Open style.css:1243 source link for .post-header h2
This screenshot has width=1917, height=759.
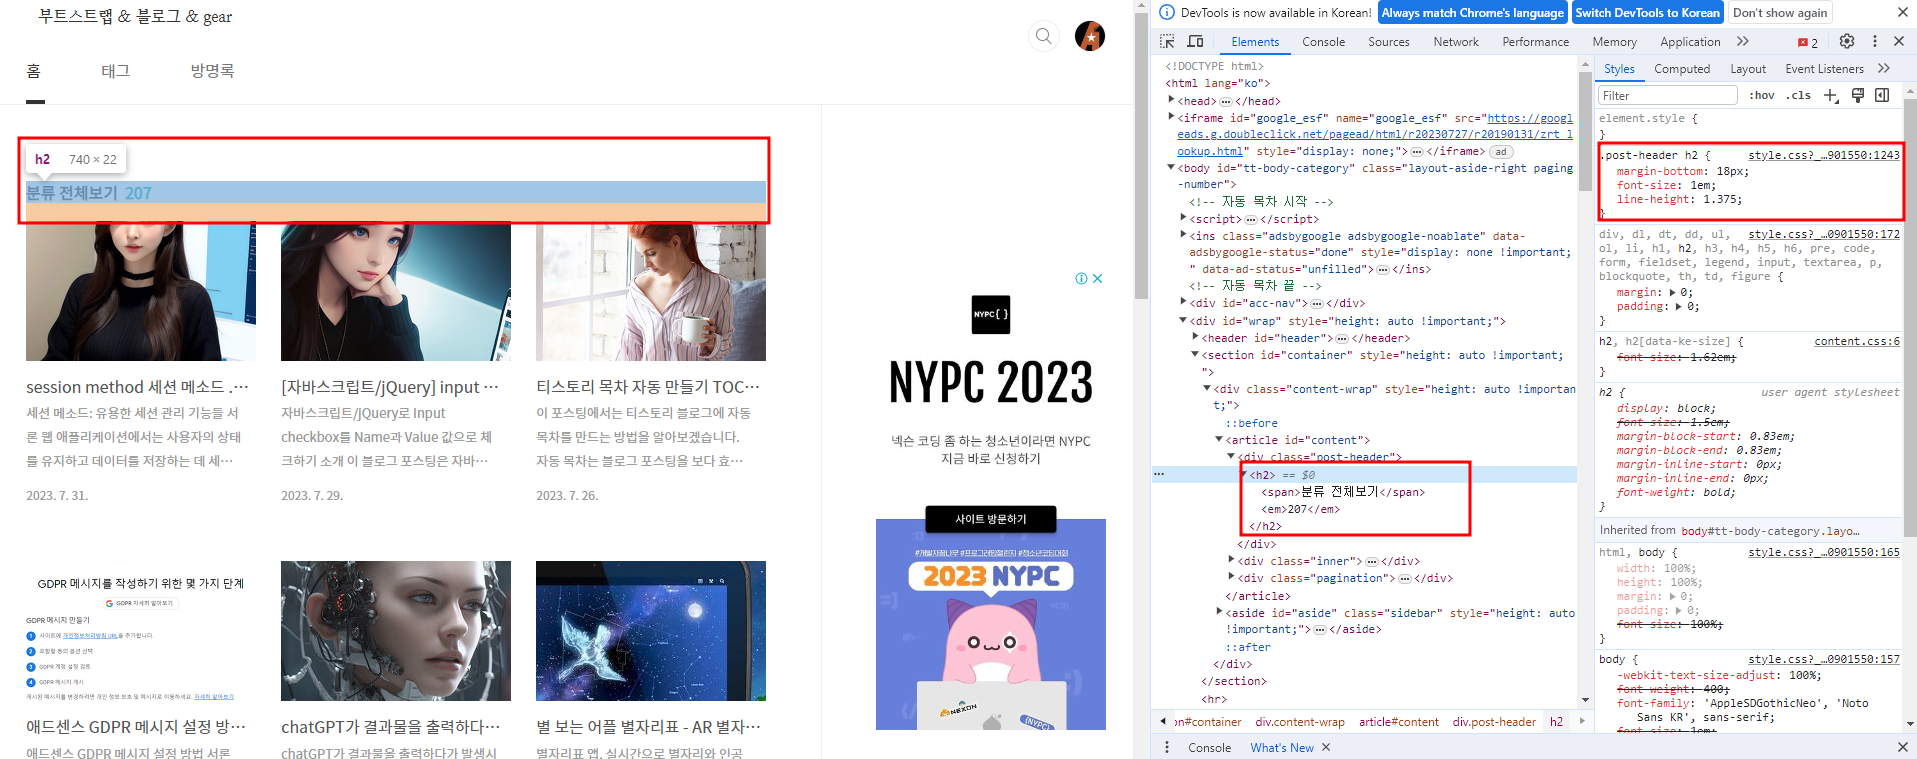(1823, 155)
